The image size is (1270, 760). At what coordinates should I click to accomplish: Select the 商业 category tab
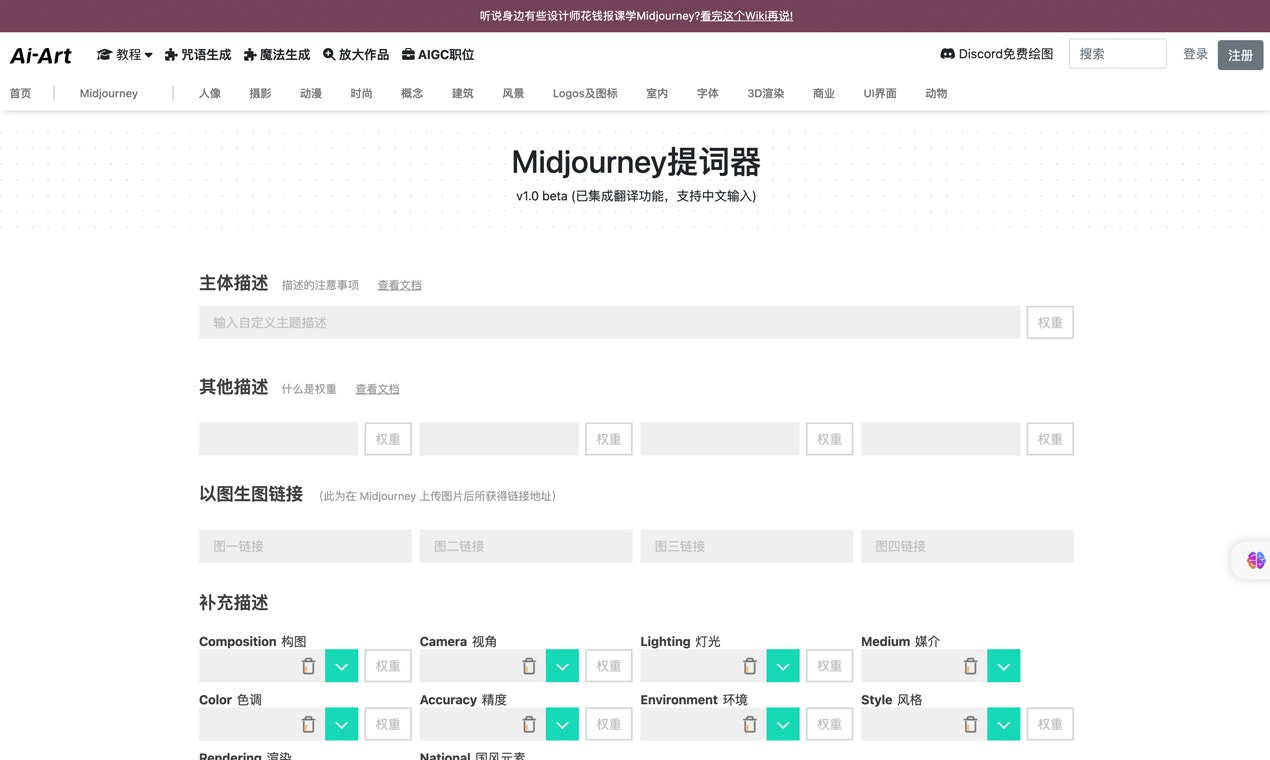pos(824,93)
